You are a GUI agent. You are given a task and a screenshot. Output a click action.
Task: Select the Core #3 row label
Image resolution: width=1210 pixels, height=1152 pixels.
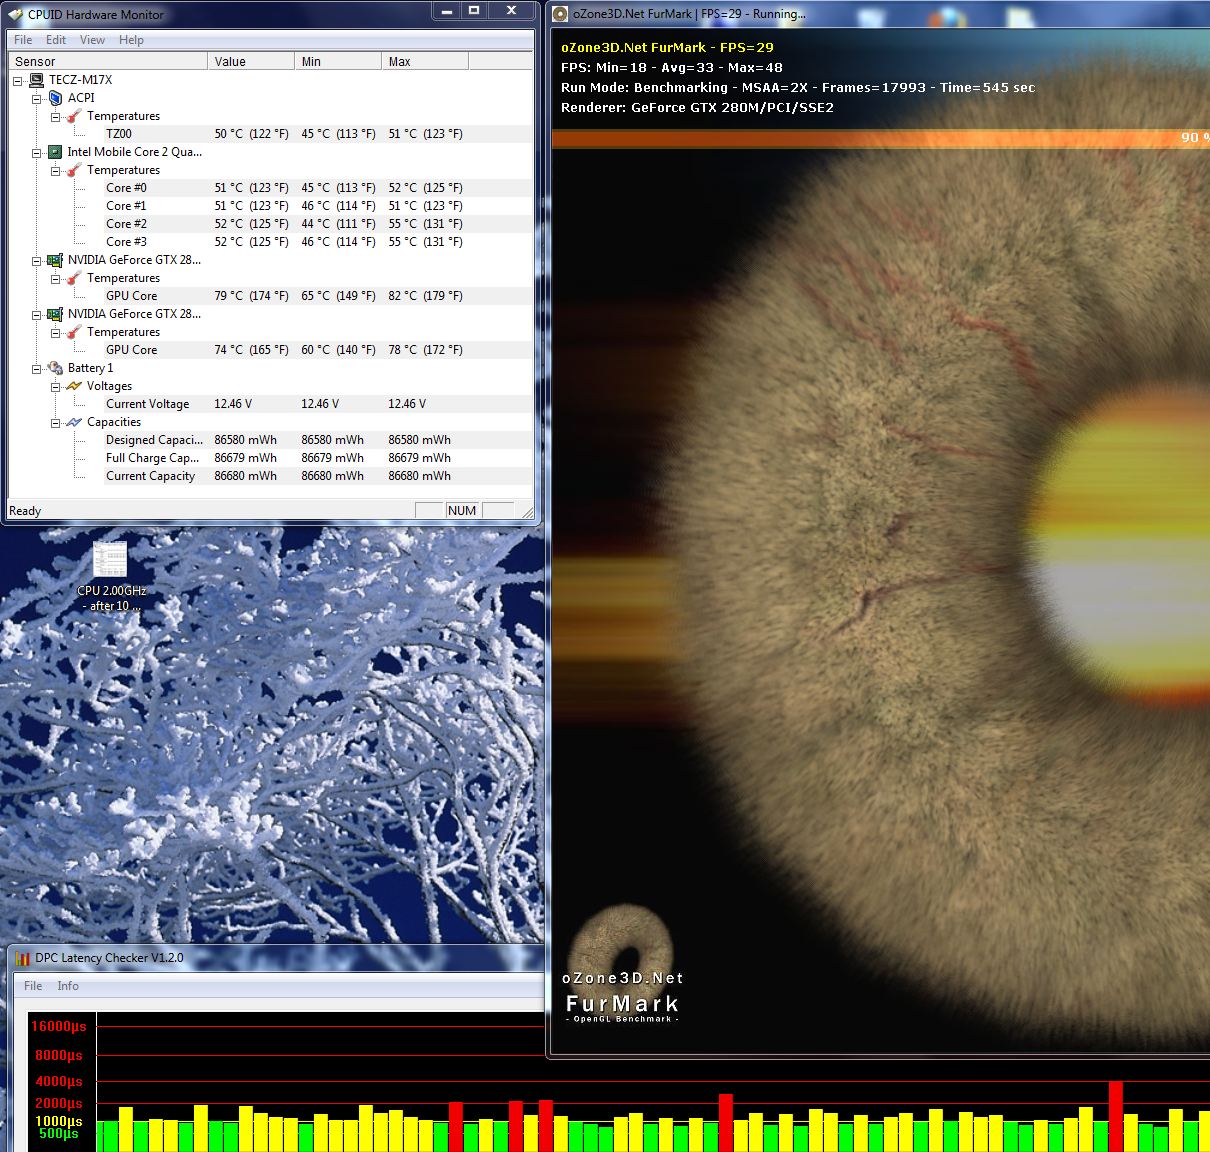126,242
